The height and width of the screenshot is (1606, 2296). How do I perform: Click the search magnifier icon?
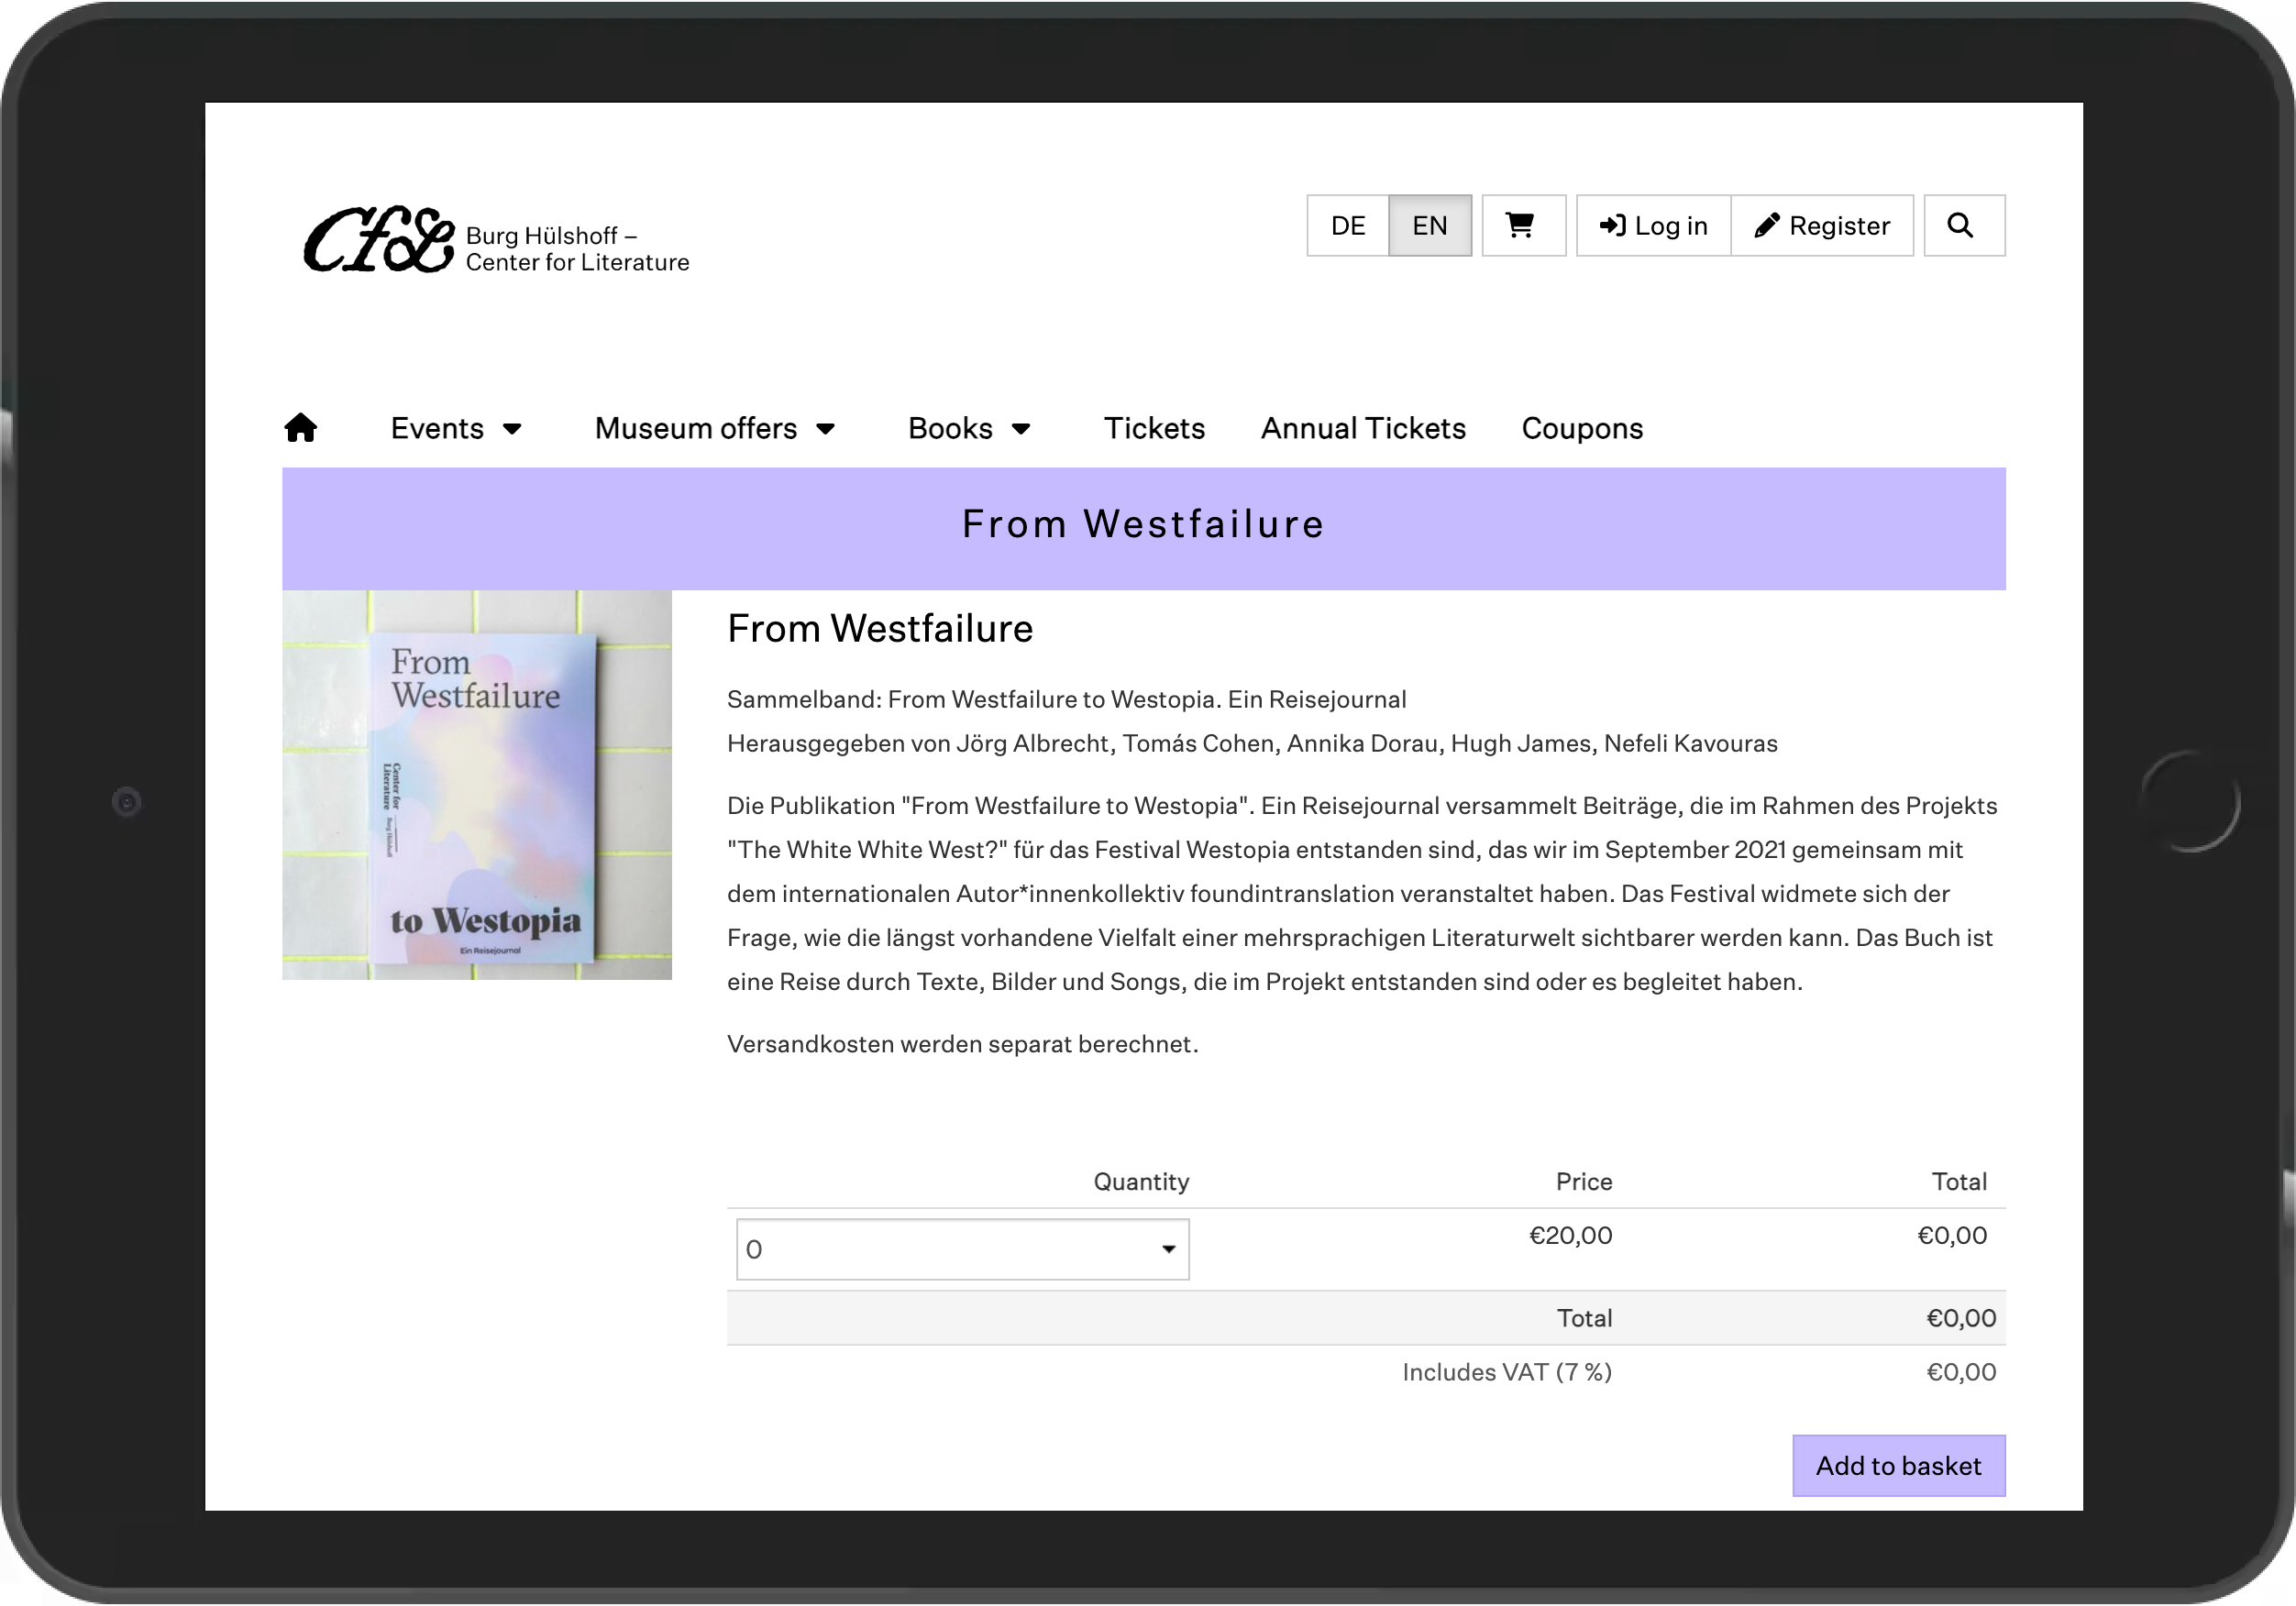pyautogui.click(x=1964, y=226)
